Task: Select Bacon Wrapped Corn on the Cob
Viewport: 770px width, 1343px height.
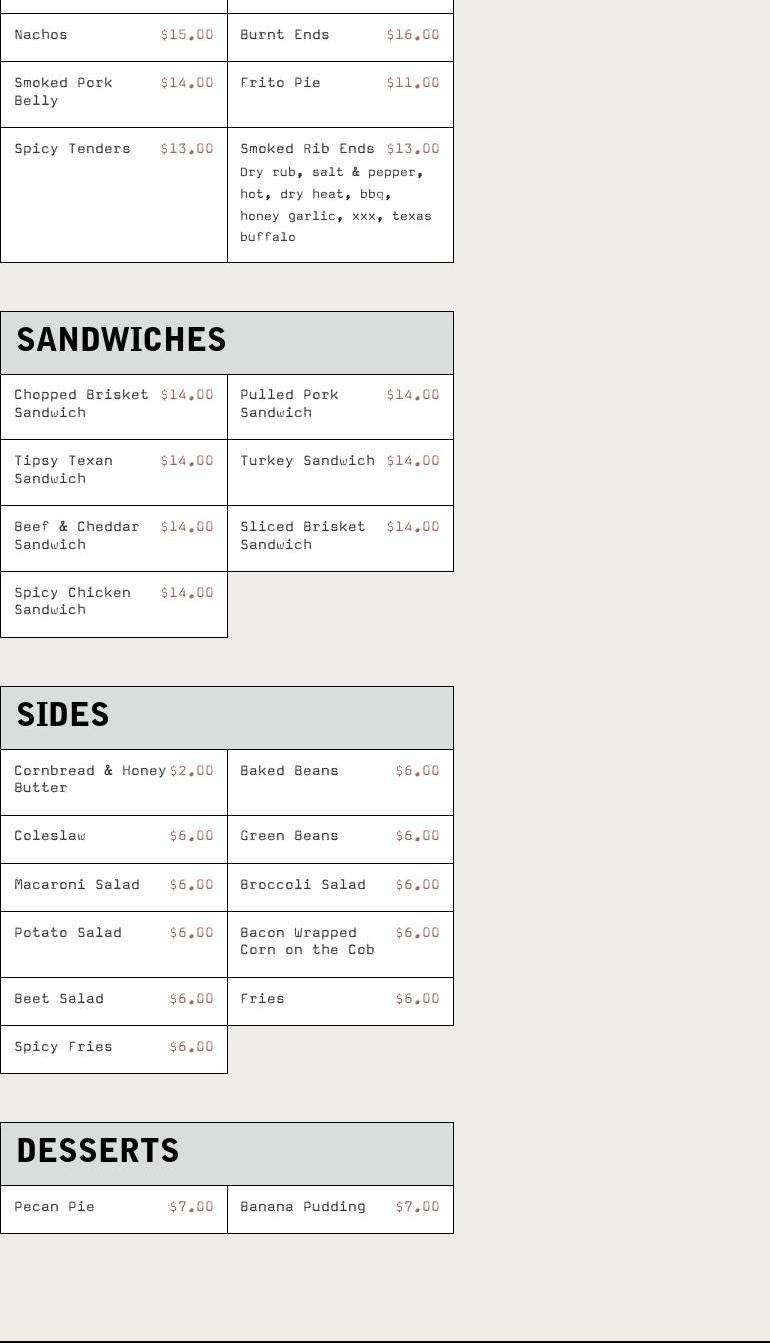Action: coord(307,941)
